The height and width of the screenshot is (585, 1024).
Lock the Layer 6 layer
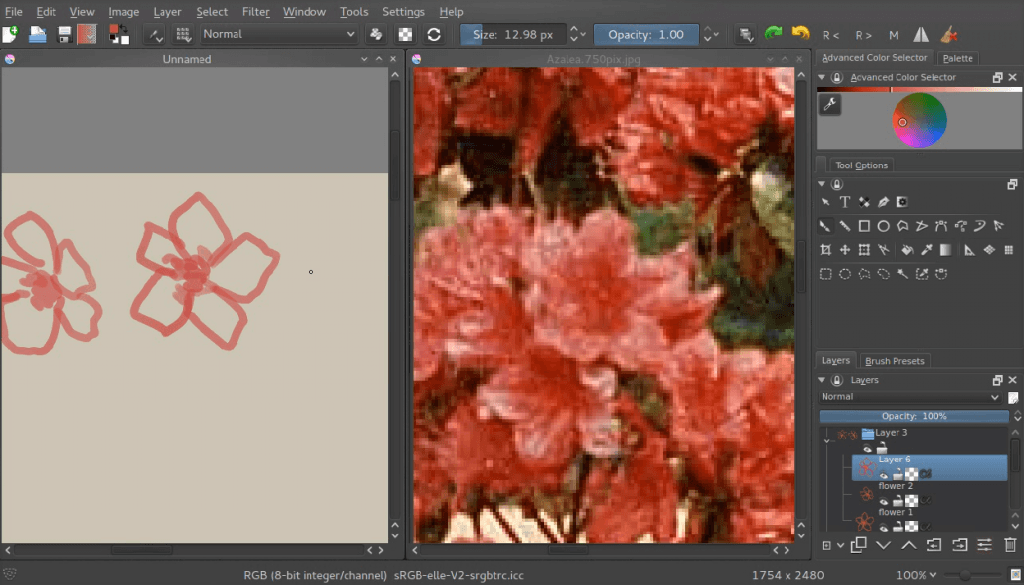(897, 474)
